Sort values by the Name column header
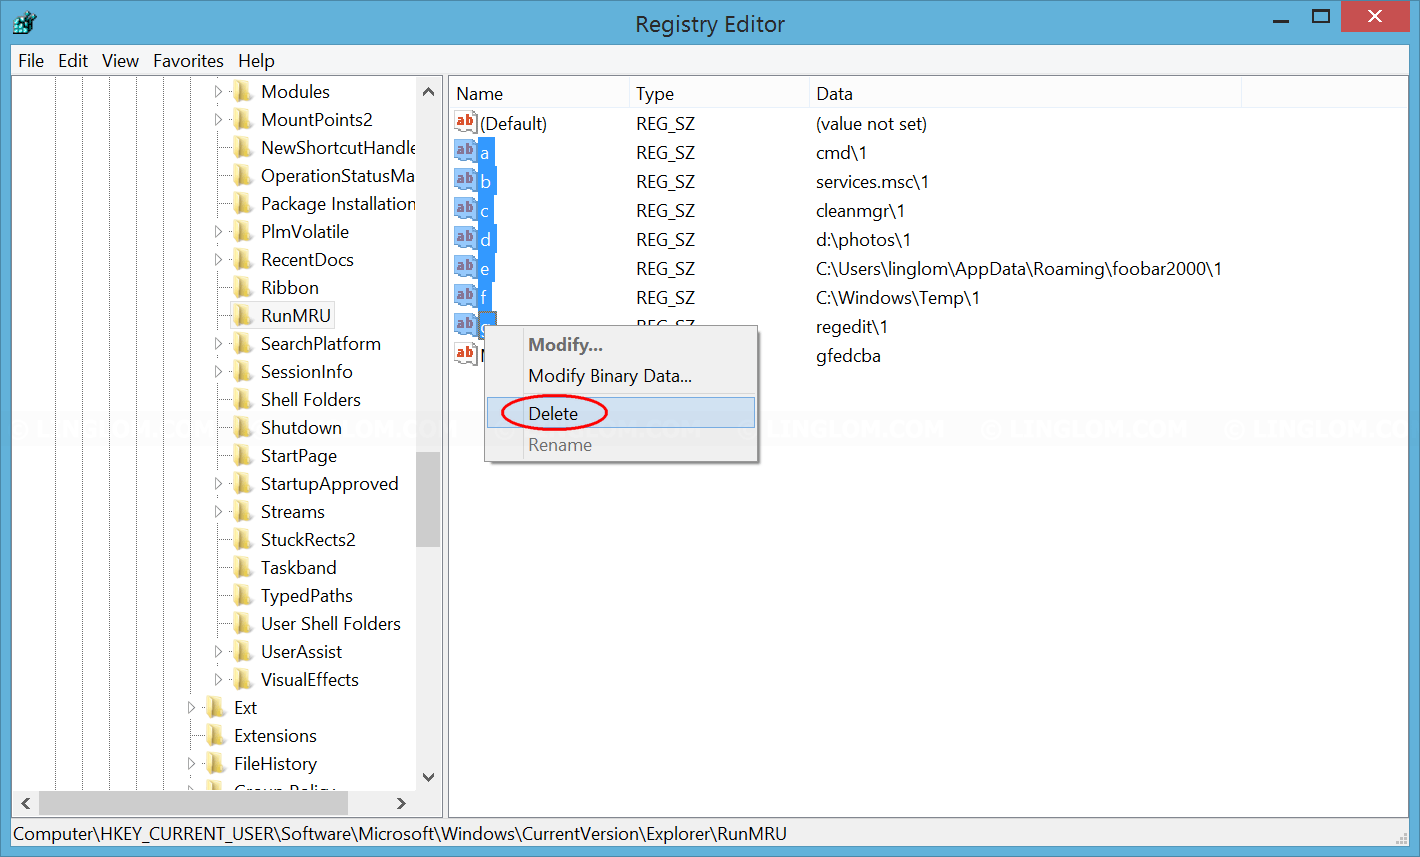The image size is (1420, 857). click(x=539, y=93)
